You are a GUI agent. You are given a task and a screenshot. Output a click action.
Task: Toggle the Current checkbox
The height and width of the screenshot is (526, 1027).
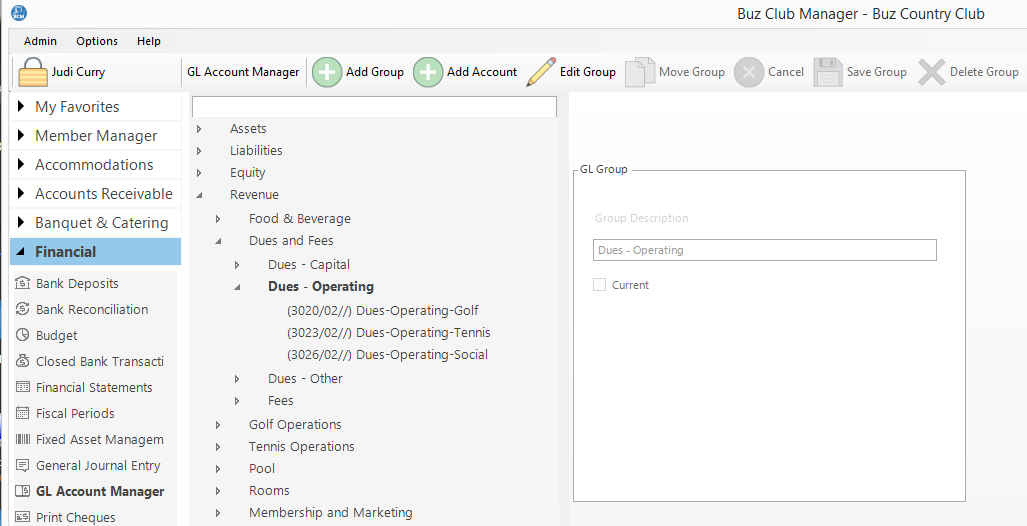click(600, 285)
